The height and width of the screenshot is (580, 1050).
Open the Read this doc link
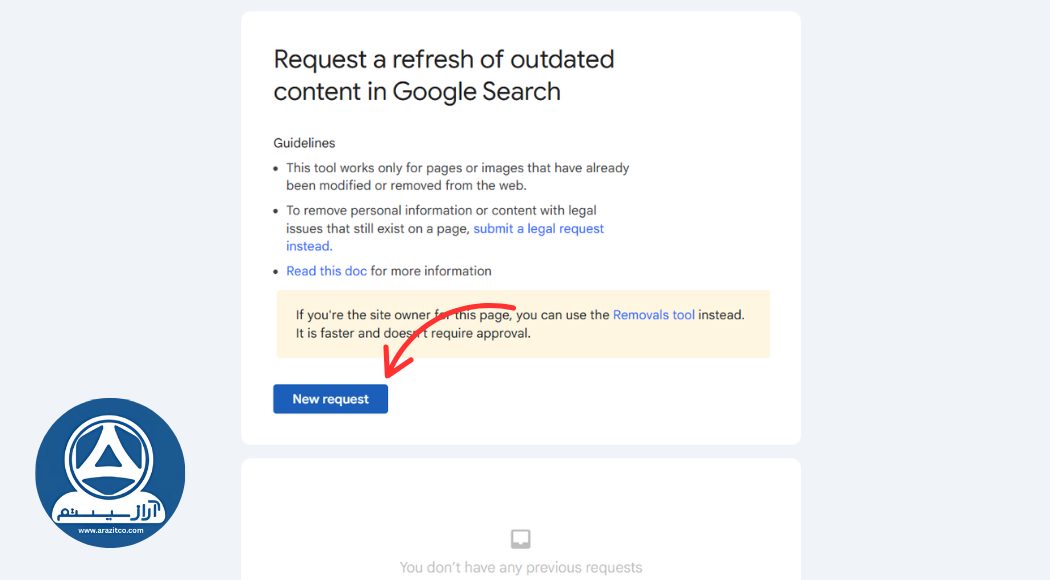[326, 271]
